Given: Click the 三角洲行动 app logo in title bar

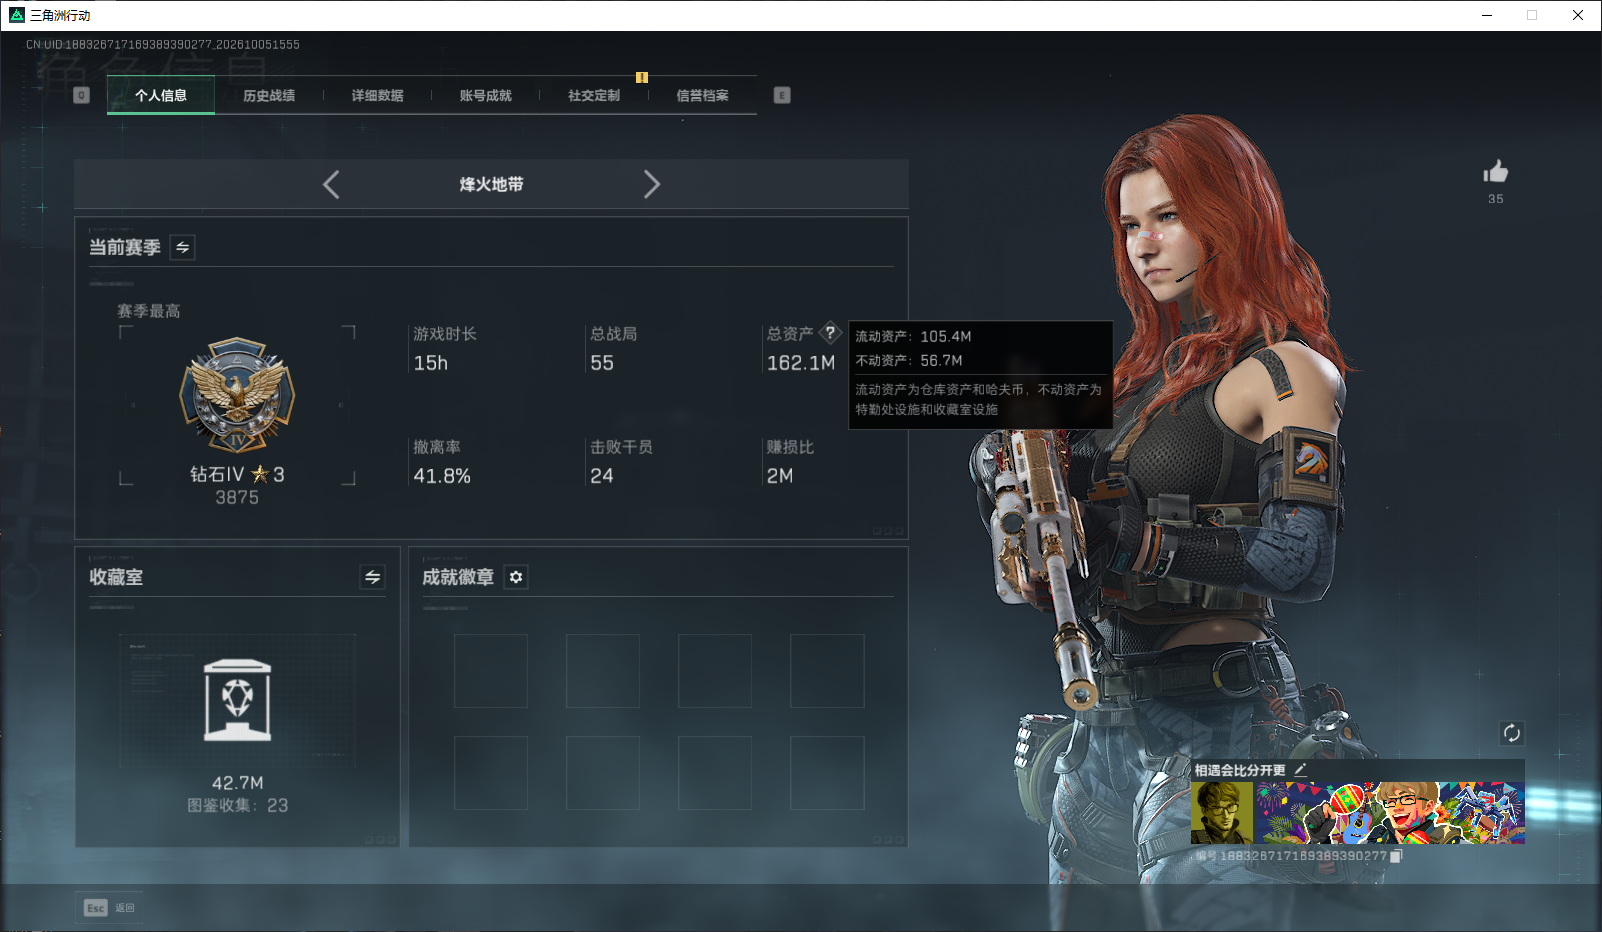Looking at the screenshot, I should (17, 15).
